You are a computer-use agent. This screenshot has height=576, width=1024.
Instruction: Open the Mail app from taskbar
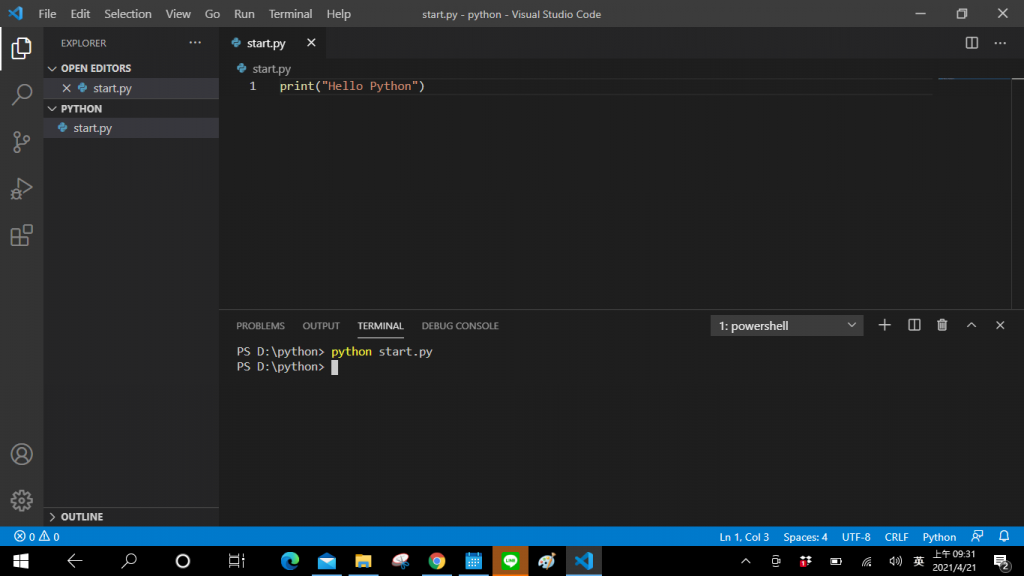pyautogui.click(x=327, y=561)
